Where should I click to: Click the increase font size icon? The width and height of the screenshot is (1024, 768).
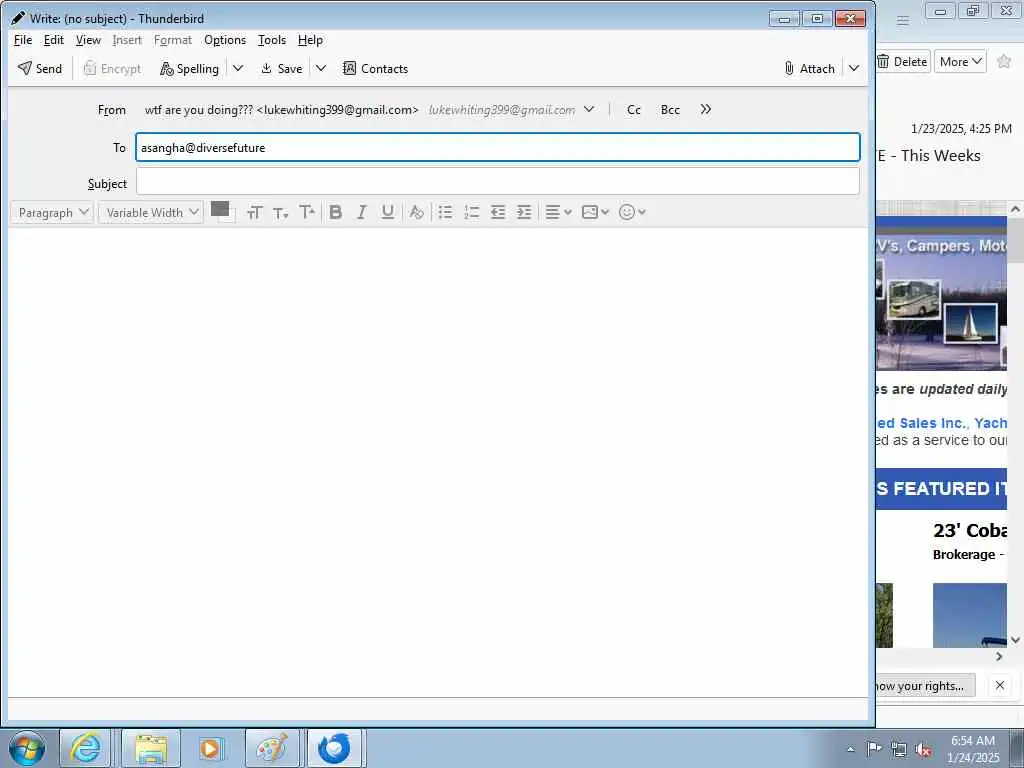pyautogui.click(x=307, y=212)
